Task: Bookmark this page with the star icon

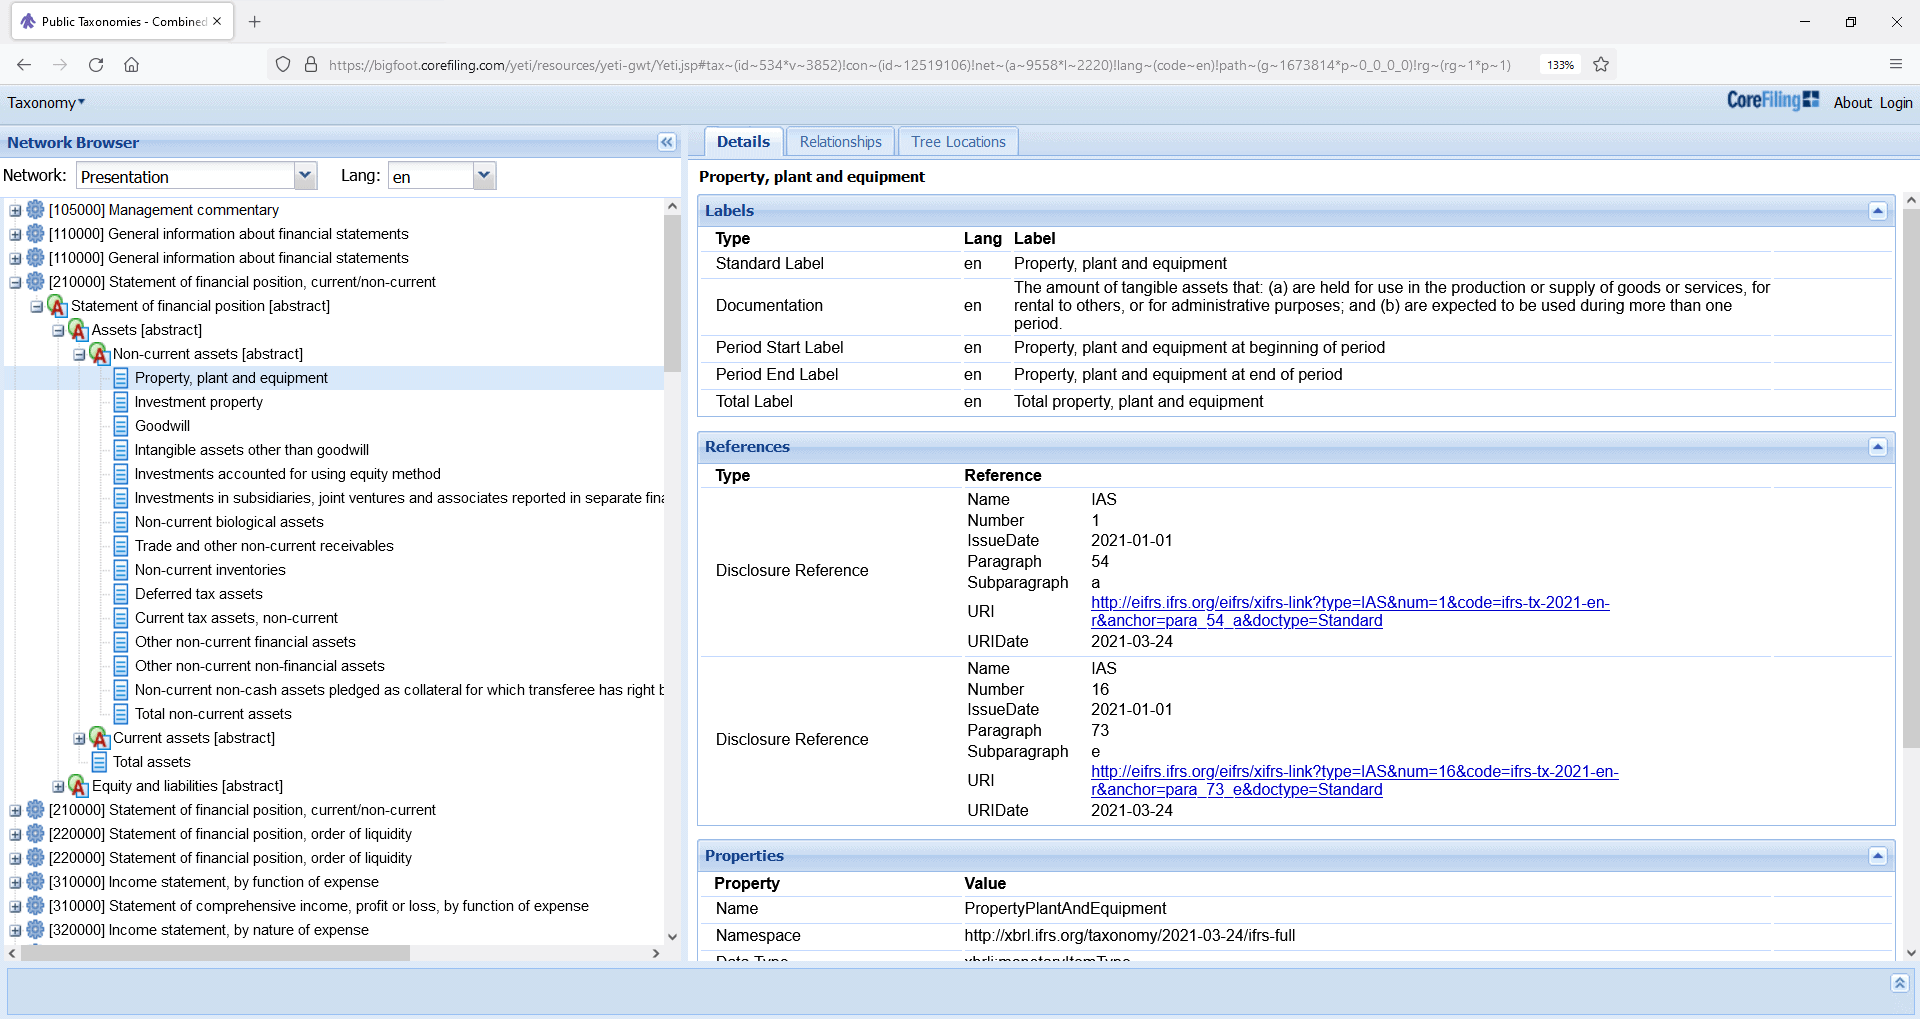Action: 1601,65
